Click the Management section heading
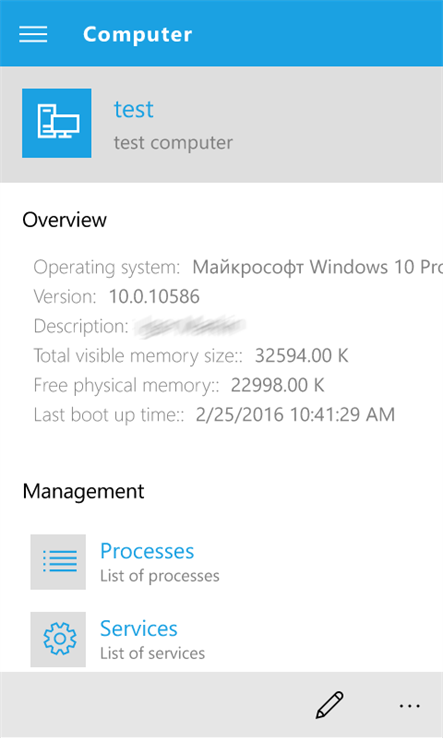 pyautogui.click(x=83, y=491)
